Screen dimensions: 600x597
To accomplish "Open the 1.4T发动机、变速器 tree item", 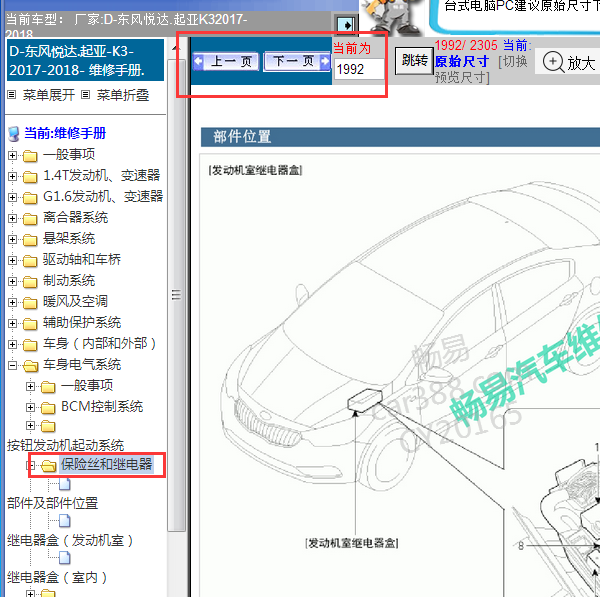I will click(101, 175).
